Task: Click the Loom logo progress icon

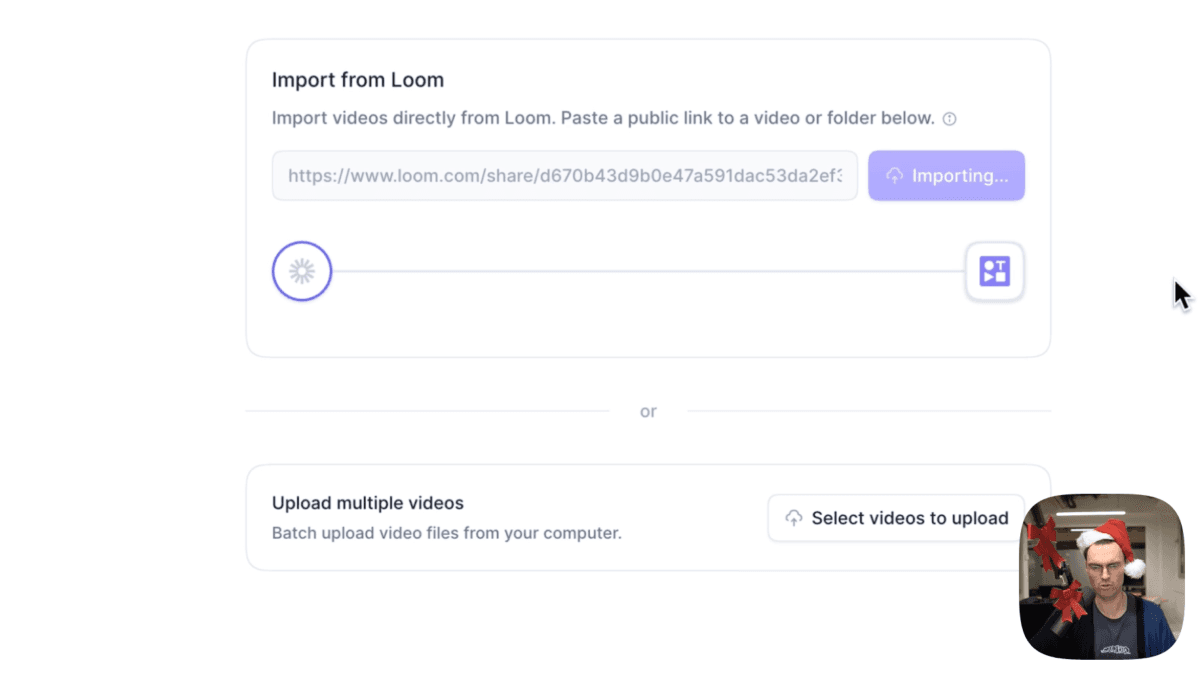Action: point(302,271)
